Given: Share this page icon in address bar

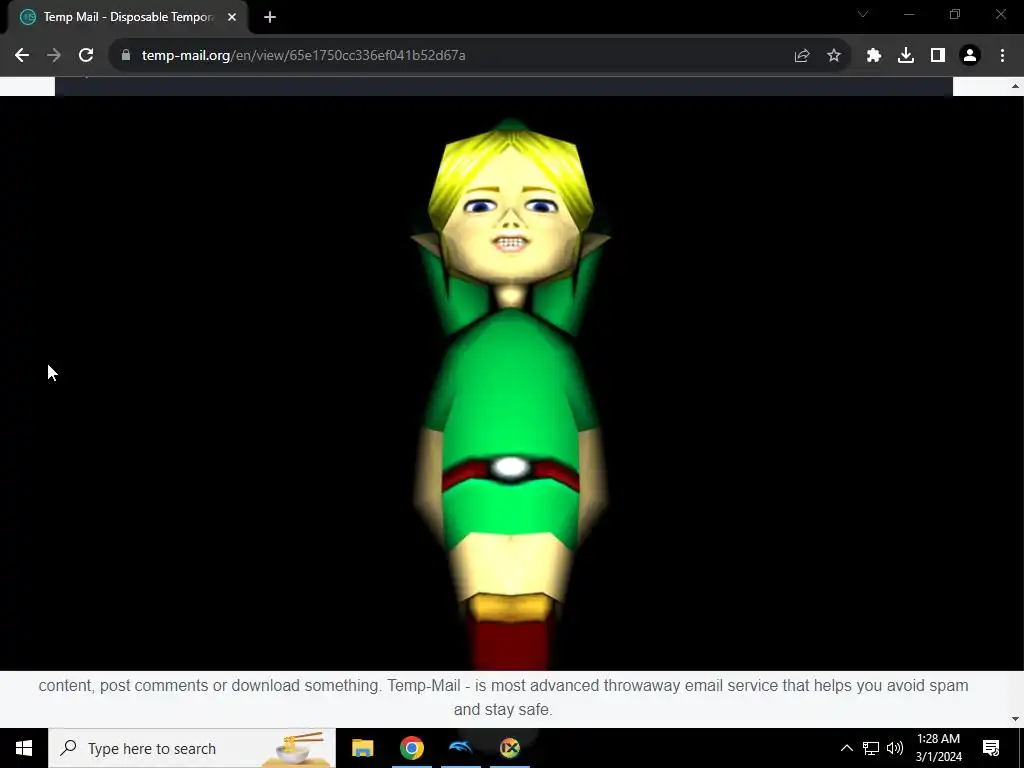Looking at the screenshot, I should click(802, 56).
